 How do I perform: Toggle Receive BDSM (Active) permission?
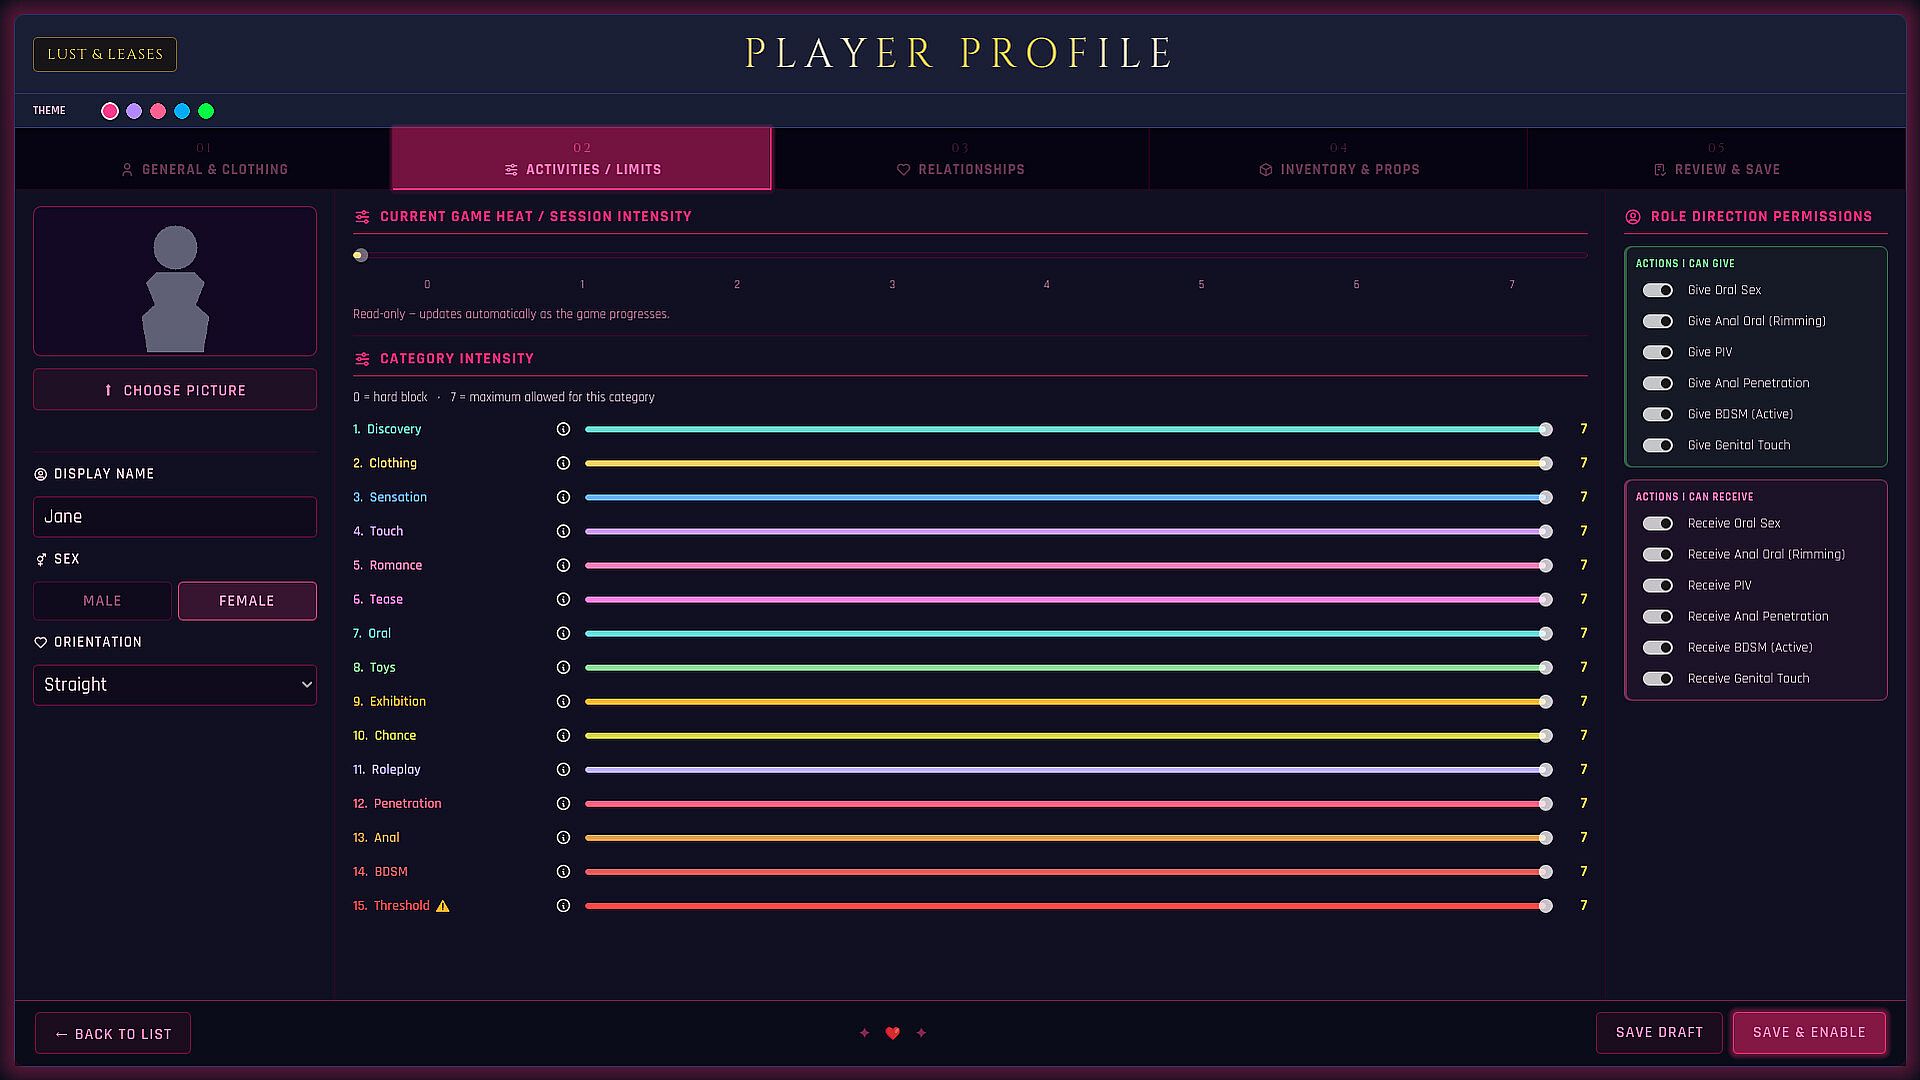click(x=1658, y=647)
